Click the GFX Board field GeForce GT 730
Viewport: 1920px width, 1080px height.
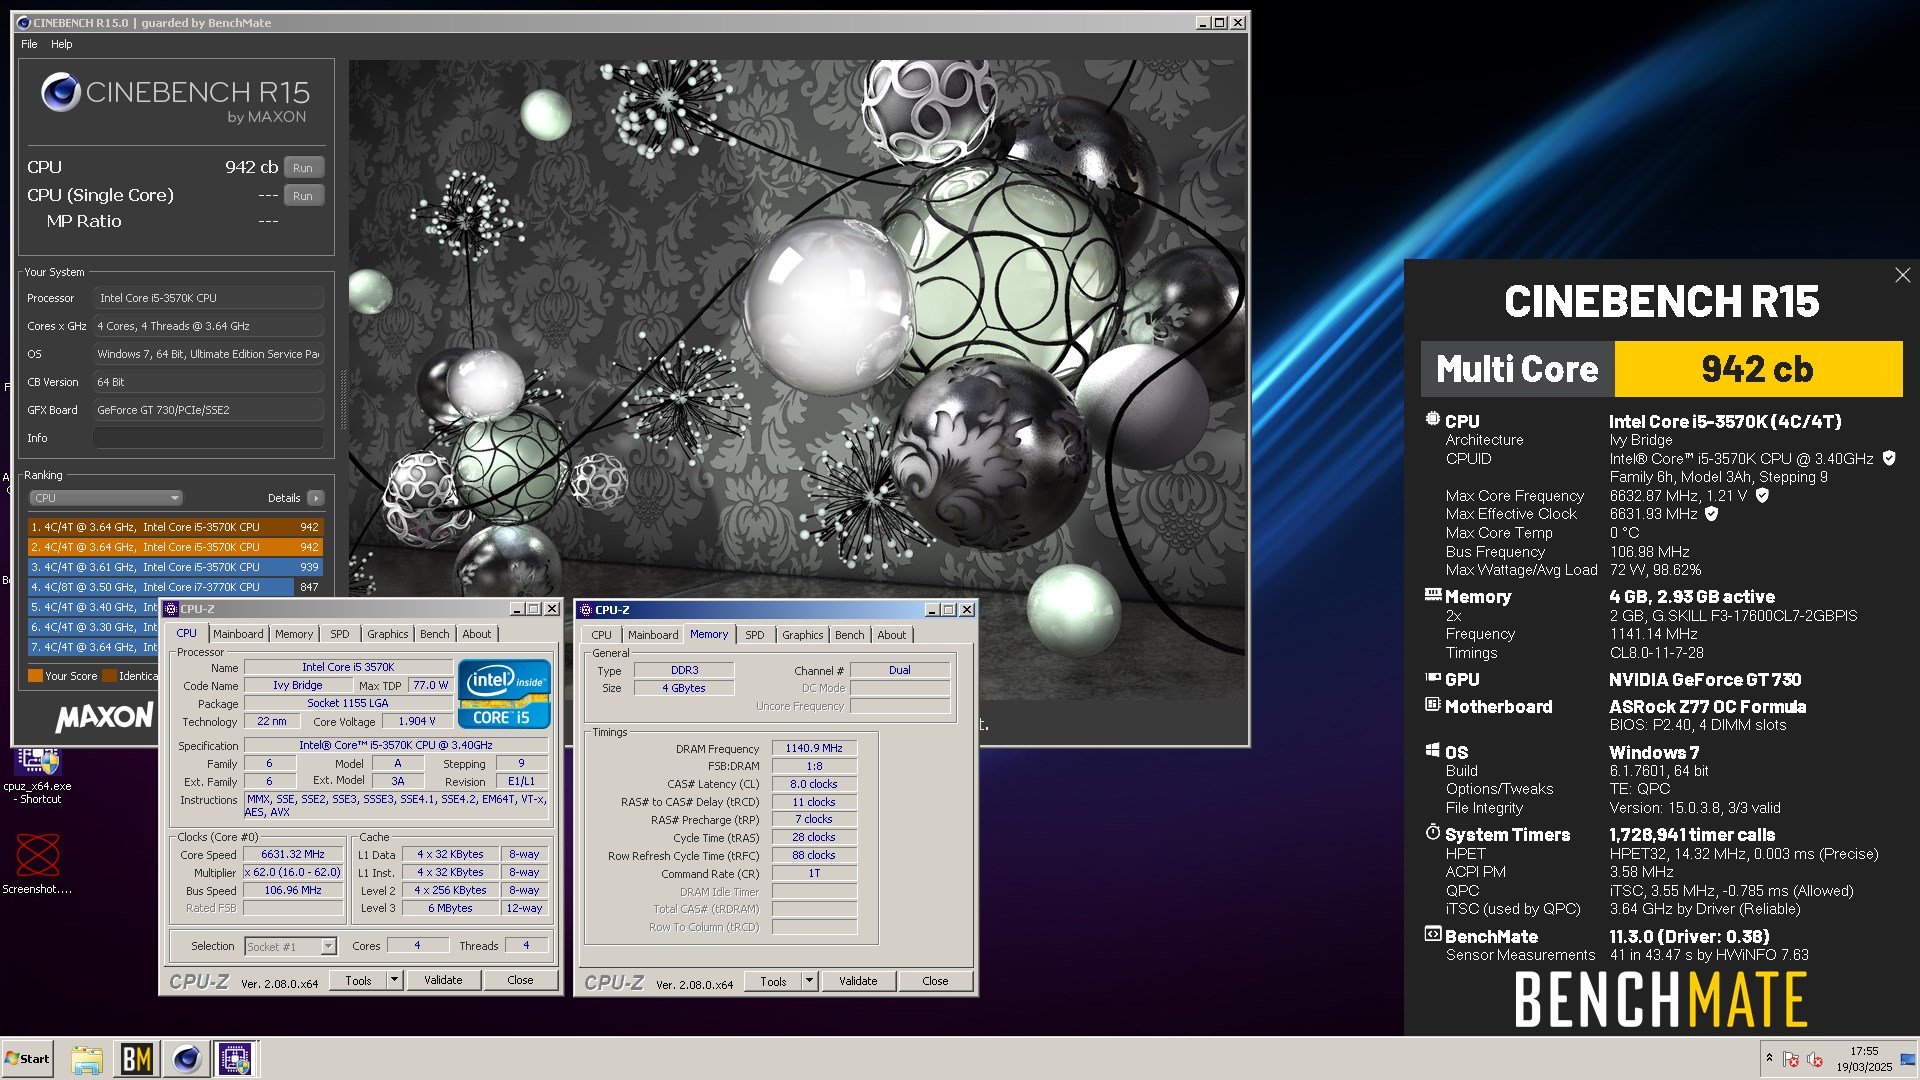point(208,410)
